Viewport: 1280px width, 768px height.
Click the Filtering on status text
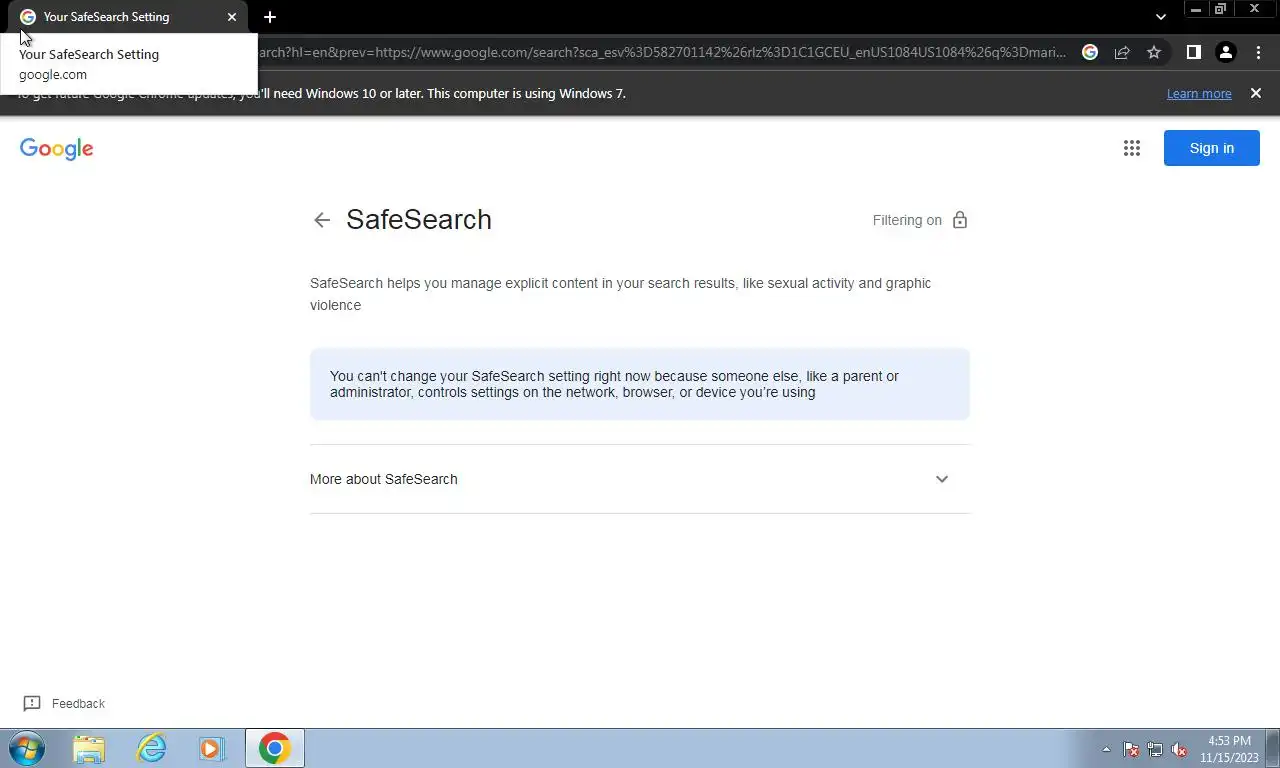[x=907, y=220]
